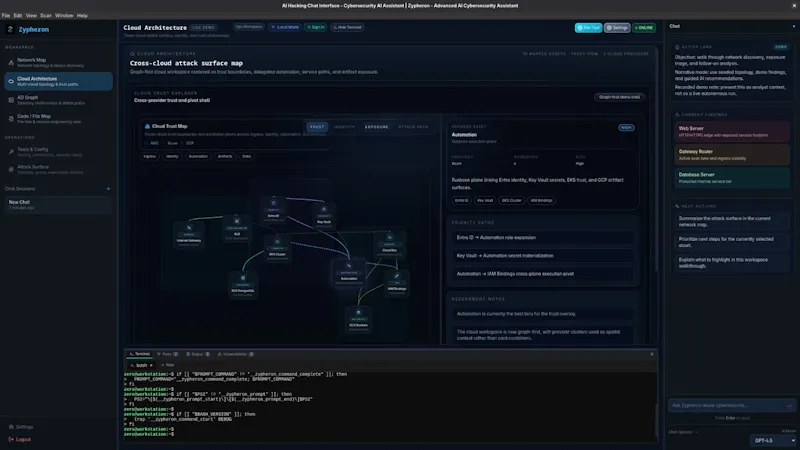Select the Vulnerabilities panel tab
Screen dimensions: 800x450
click(235, 354)
